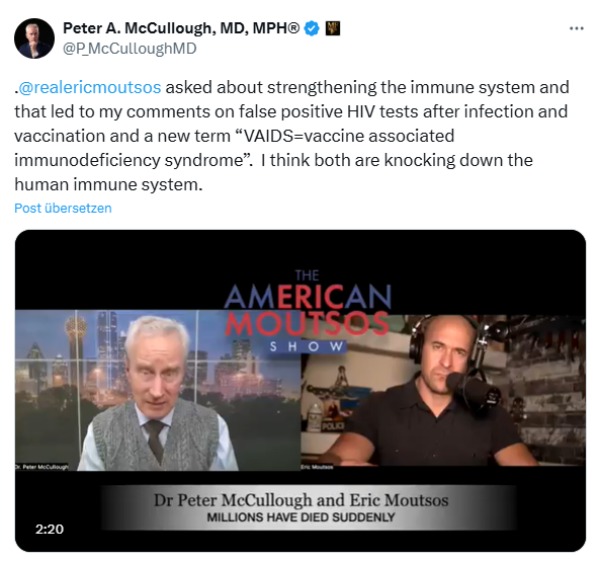Click the blue verified checkmark badge
600x563 pixels.
(312, 28)
